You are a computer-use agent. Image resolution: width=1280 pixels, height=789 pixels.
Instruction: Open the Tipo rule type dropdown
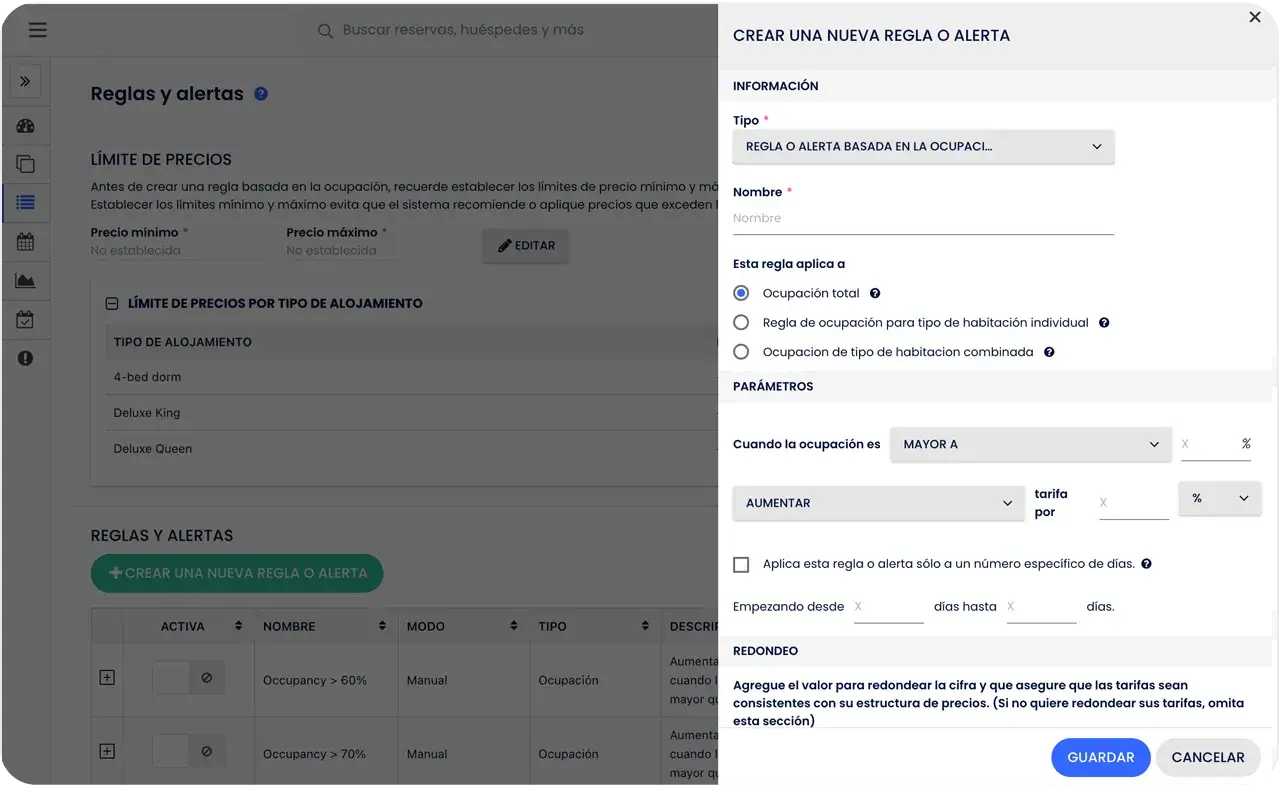[x=923, y=147]
